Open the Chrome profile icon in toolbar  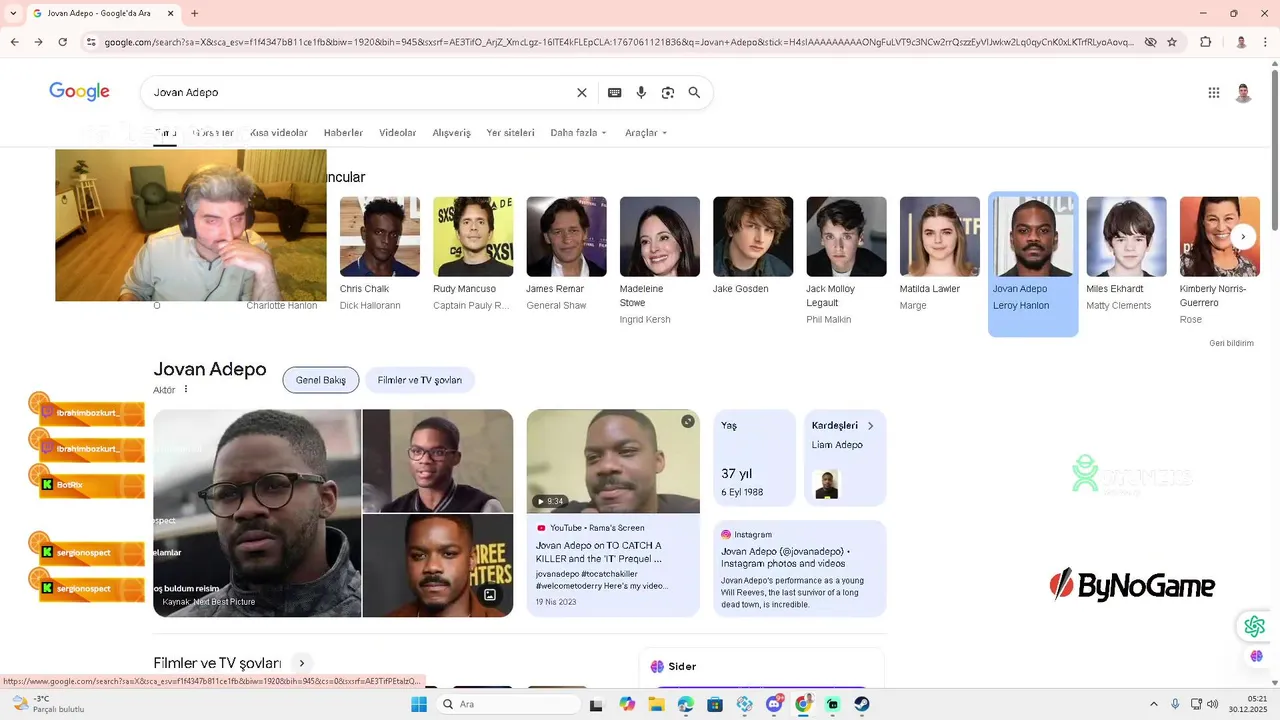tap(1241, 42)
